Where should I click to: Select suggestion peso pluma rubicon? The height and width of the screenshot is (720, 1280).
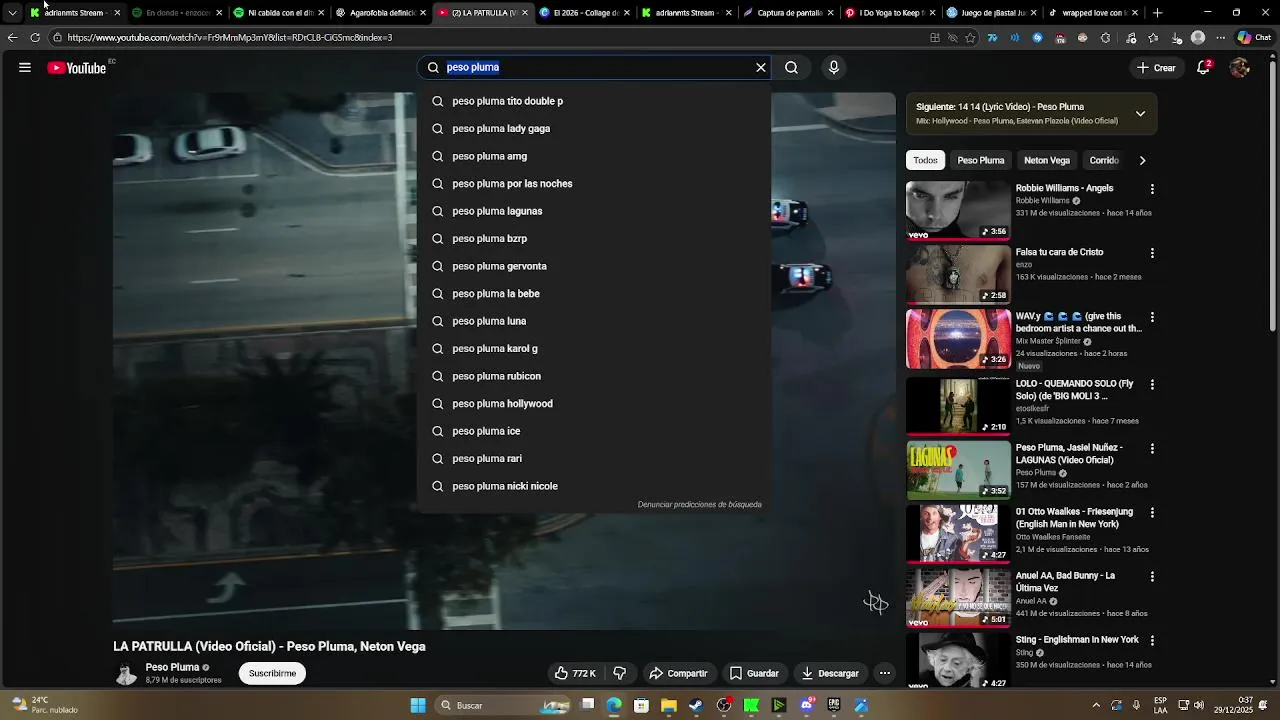pos(594,376)
